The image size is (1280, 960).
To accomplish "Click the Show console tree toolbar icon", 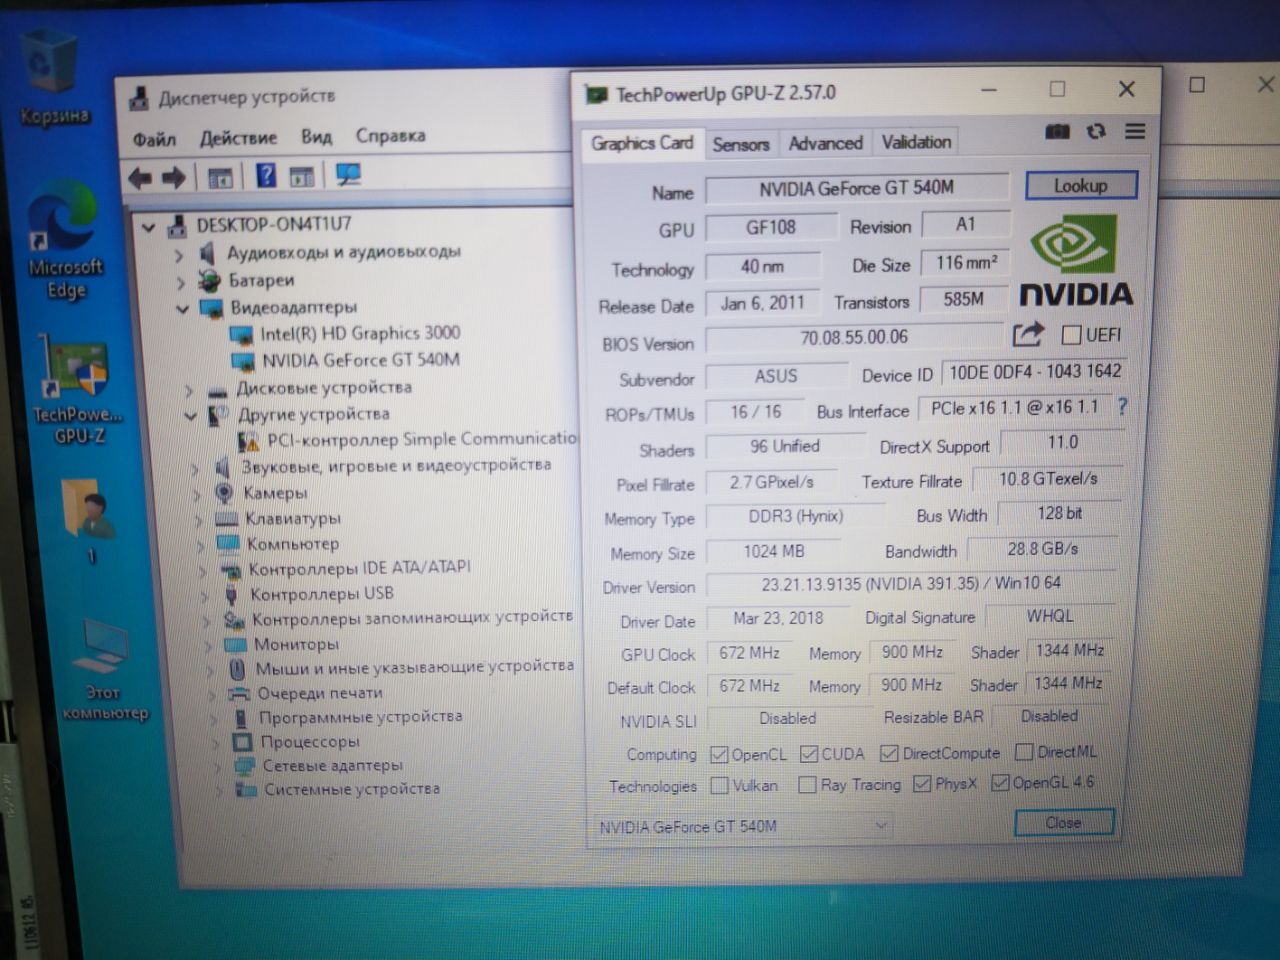I will coord(220,178).
